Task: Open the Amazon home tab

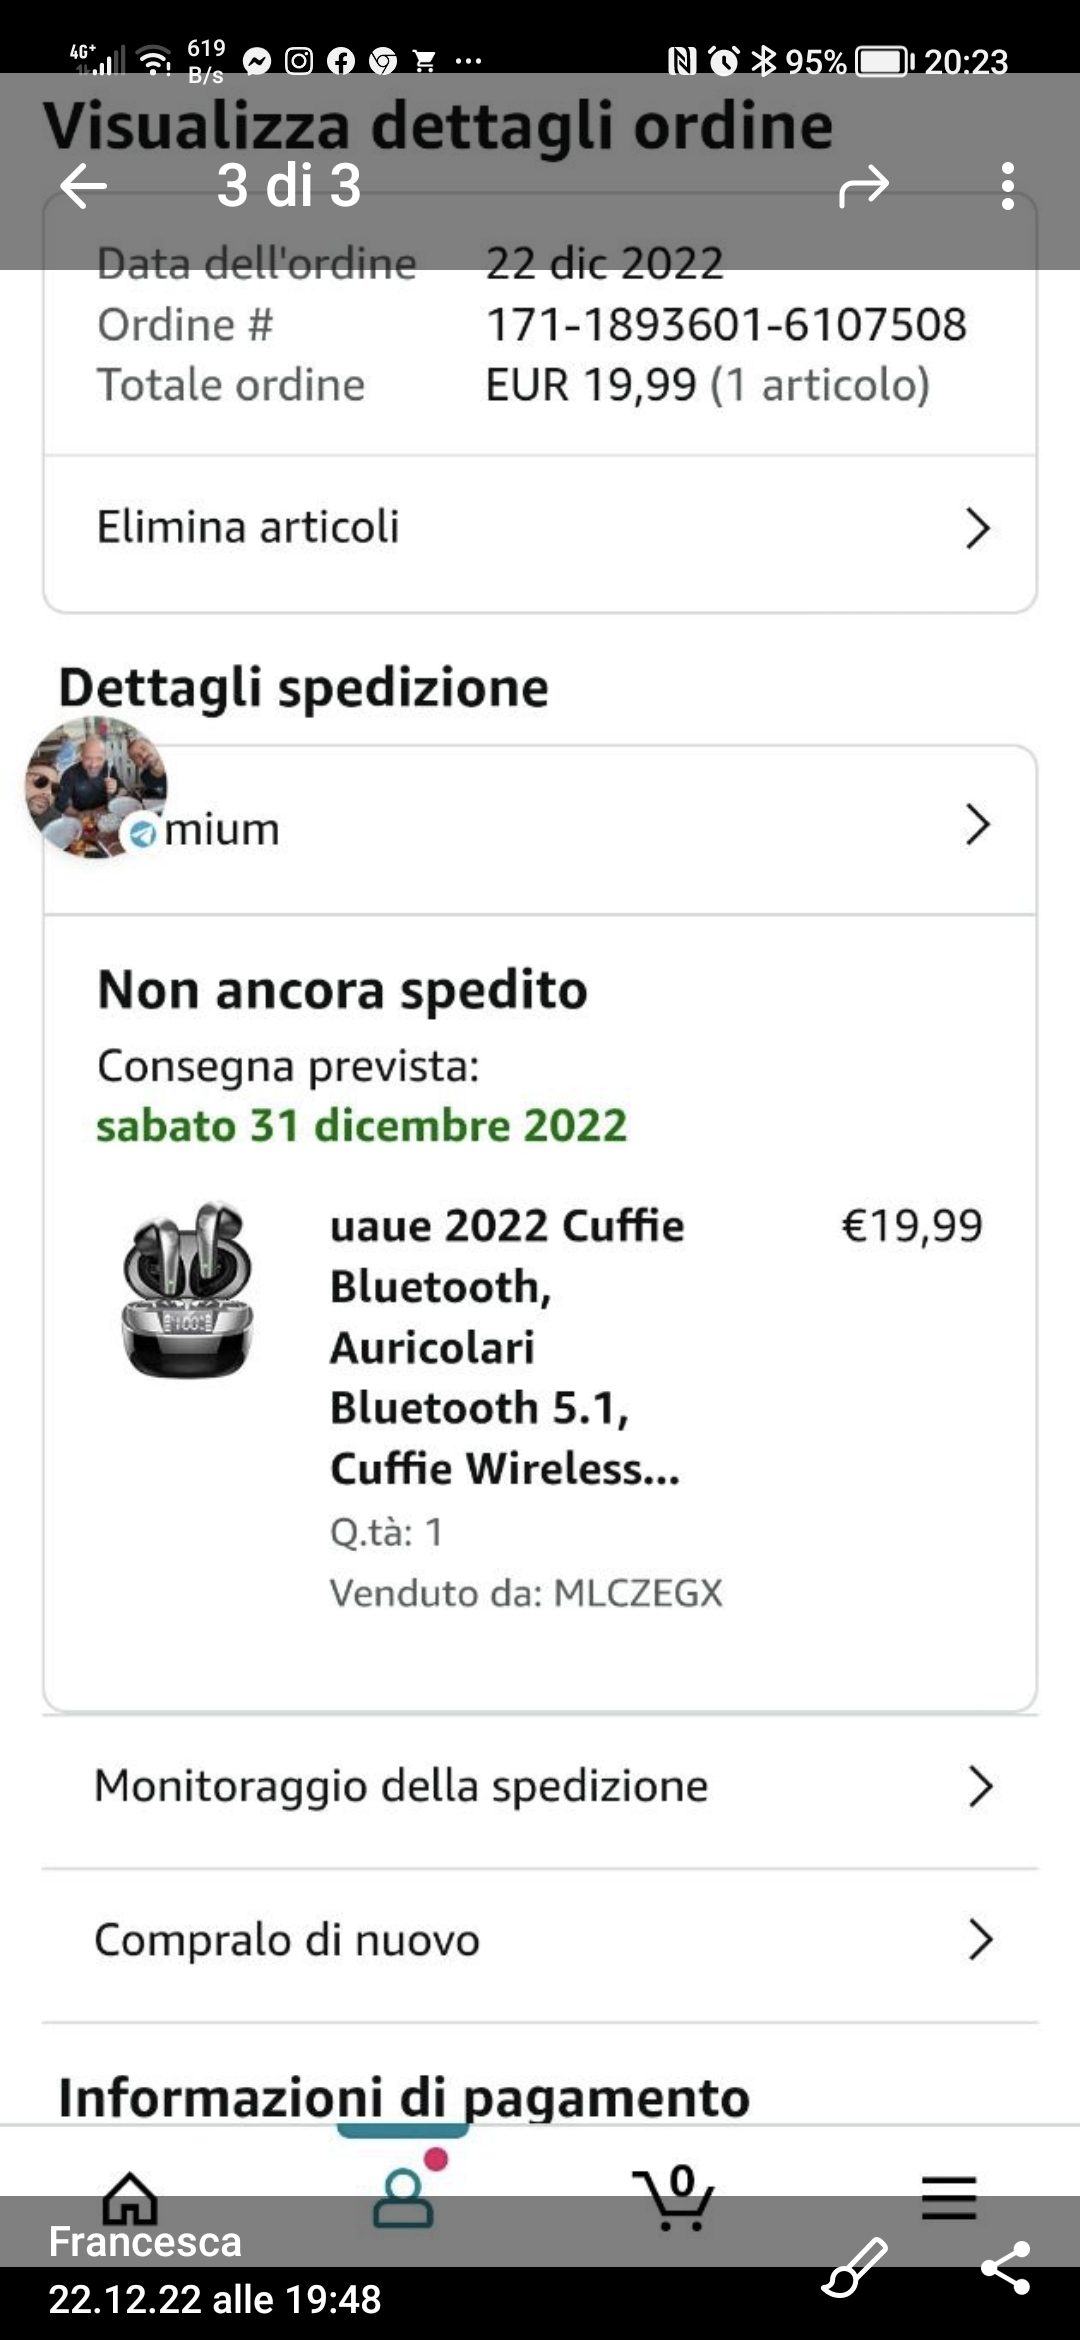Action: [x=130, y=2199]
